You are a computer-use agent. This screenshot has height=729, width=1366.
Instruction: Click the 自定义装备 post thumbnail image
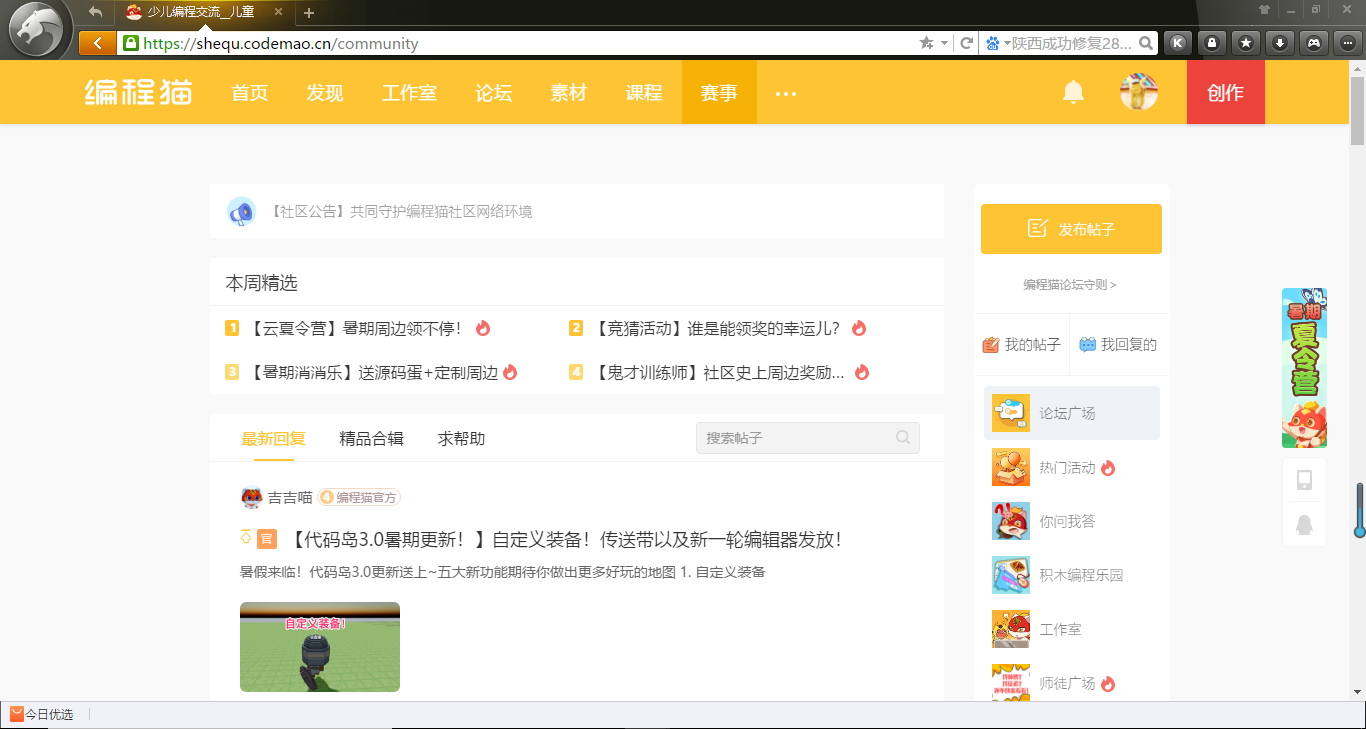click(x=320, y=647)
